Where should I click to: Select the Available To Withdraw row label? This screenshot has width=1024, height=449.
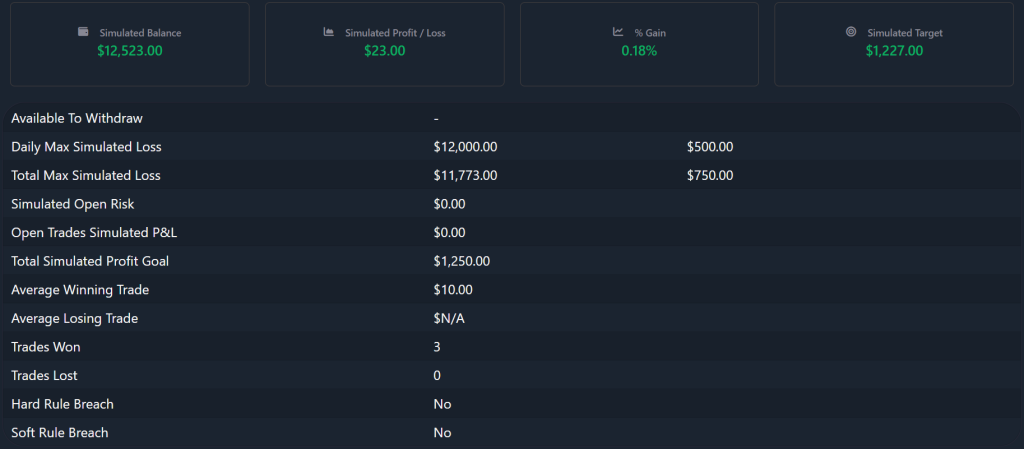77,118
